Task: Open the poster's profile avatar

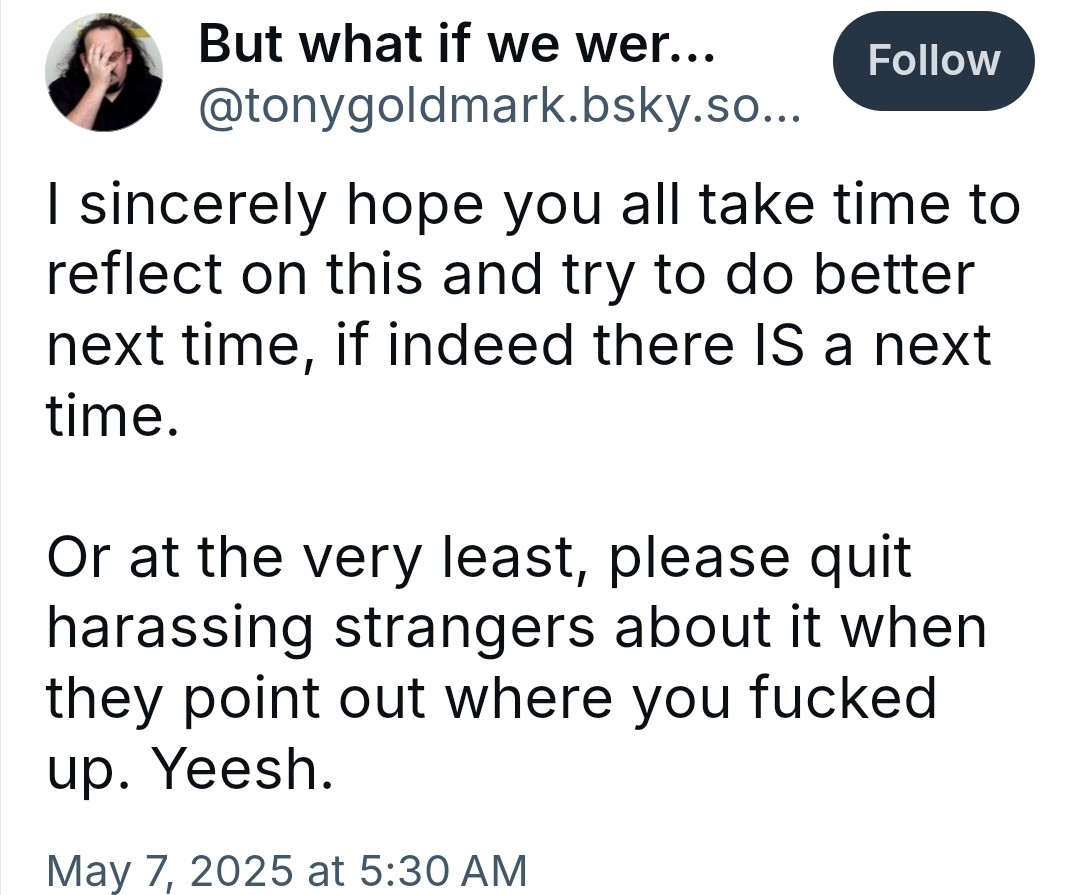Action: 104,72
